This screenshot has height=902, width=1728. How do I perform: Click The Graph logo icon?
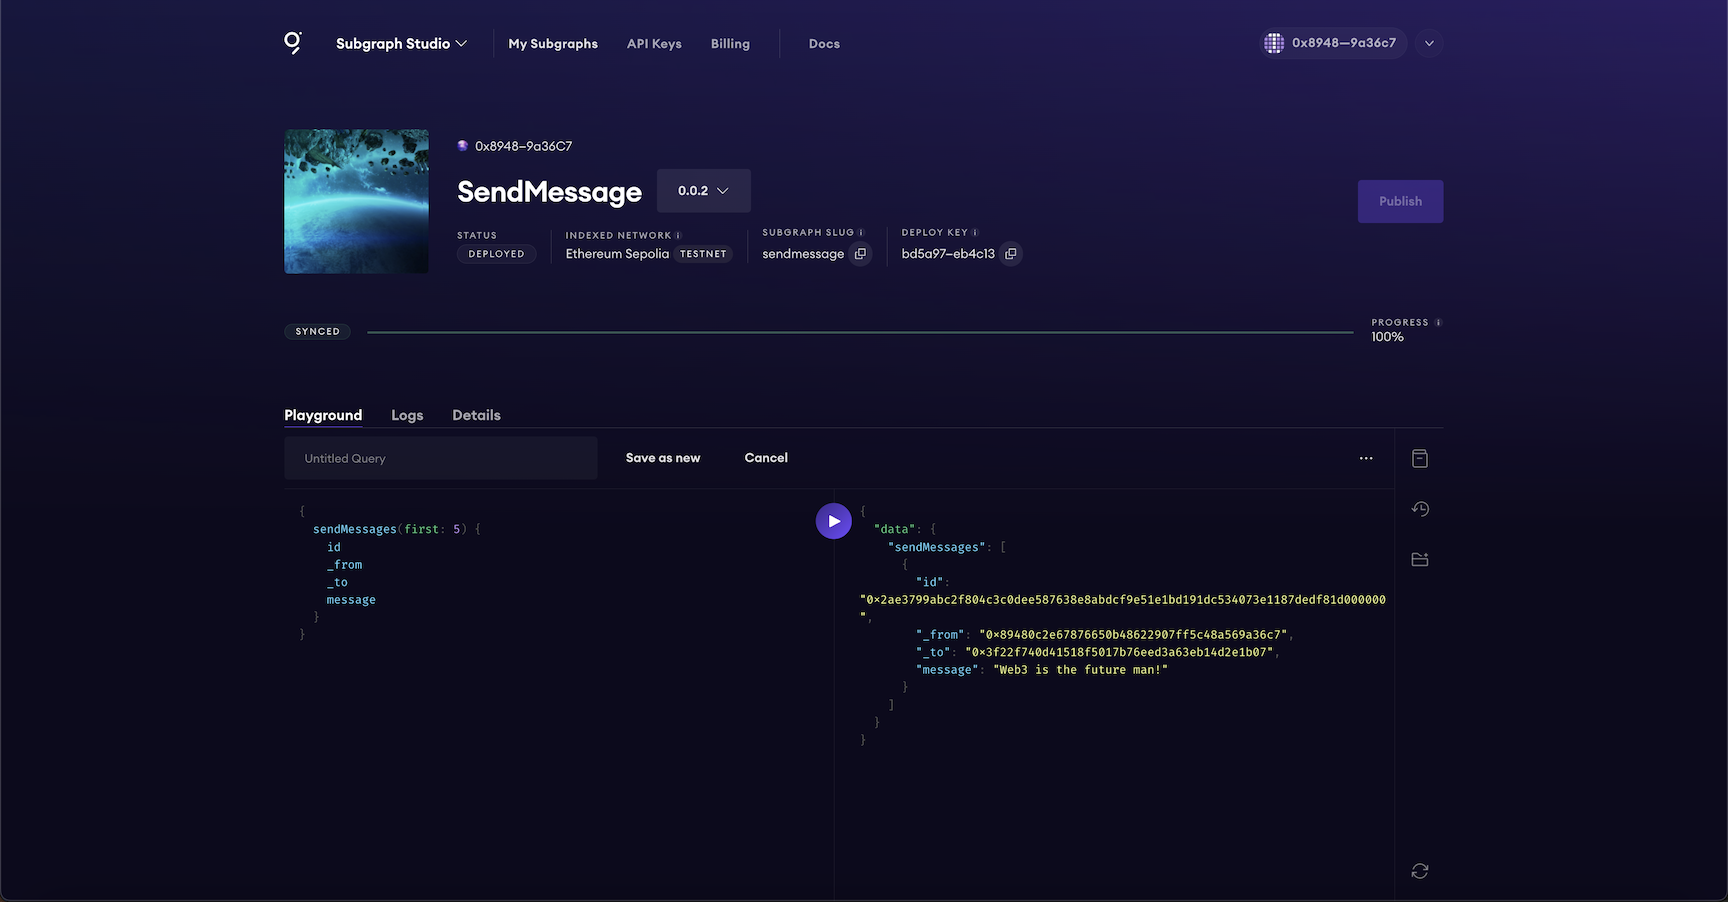(293, 43)
